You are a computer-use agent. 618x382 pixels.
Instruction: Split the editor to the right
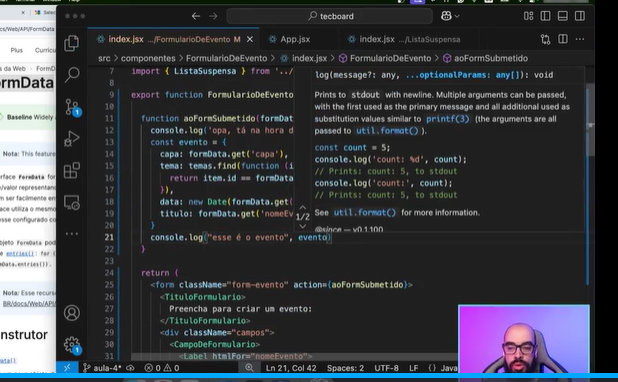(563, 39)
